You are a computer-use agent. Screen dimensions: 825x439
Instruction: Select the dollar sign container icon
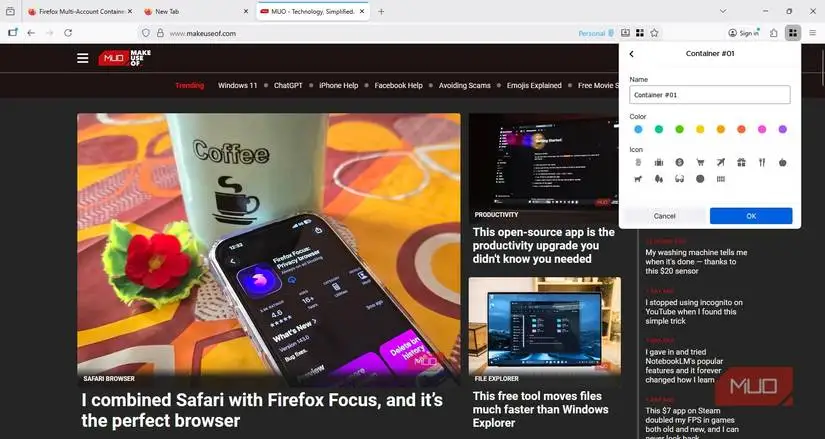click(679, 163)
